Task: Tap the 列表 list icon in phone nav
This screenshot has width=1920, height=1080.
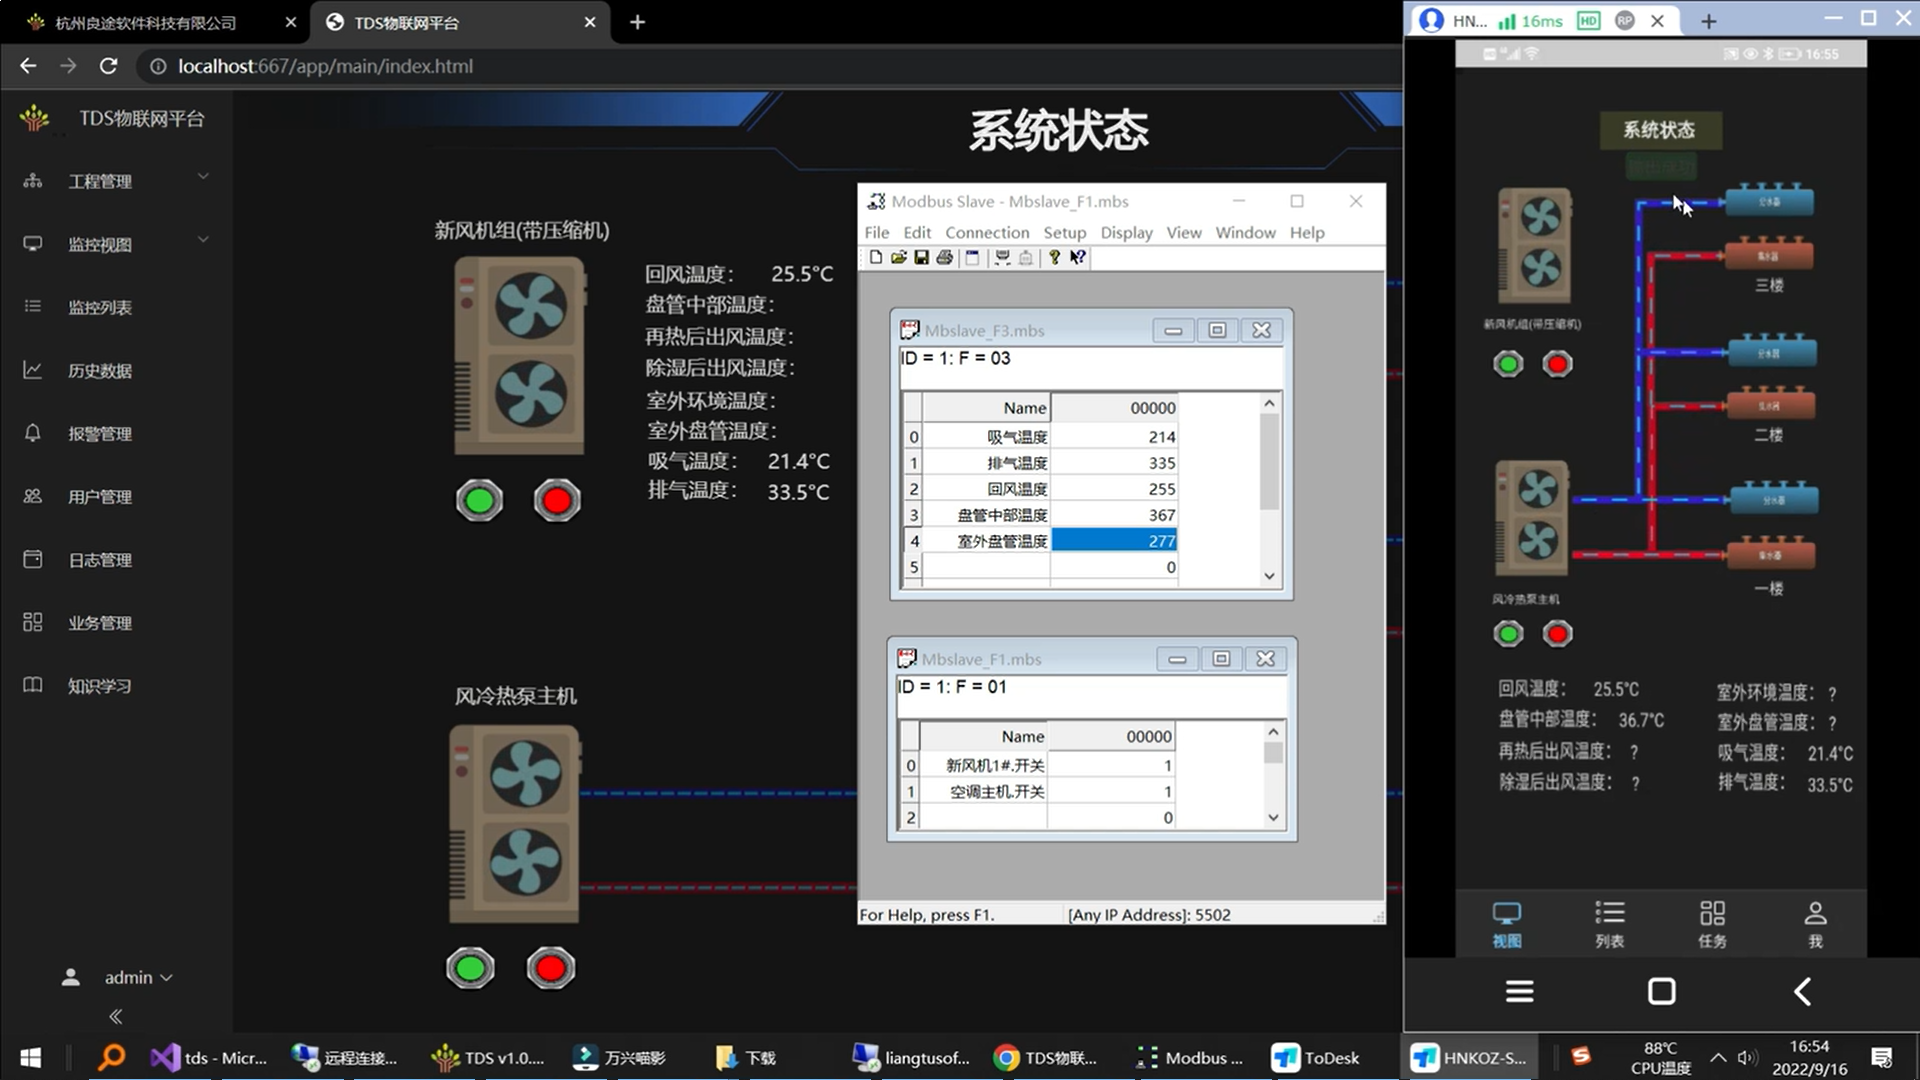Action: (x=1609, y=923)
